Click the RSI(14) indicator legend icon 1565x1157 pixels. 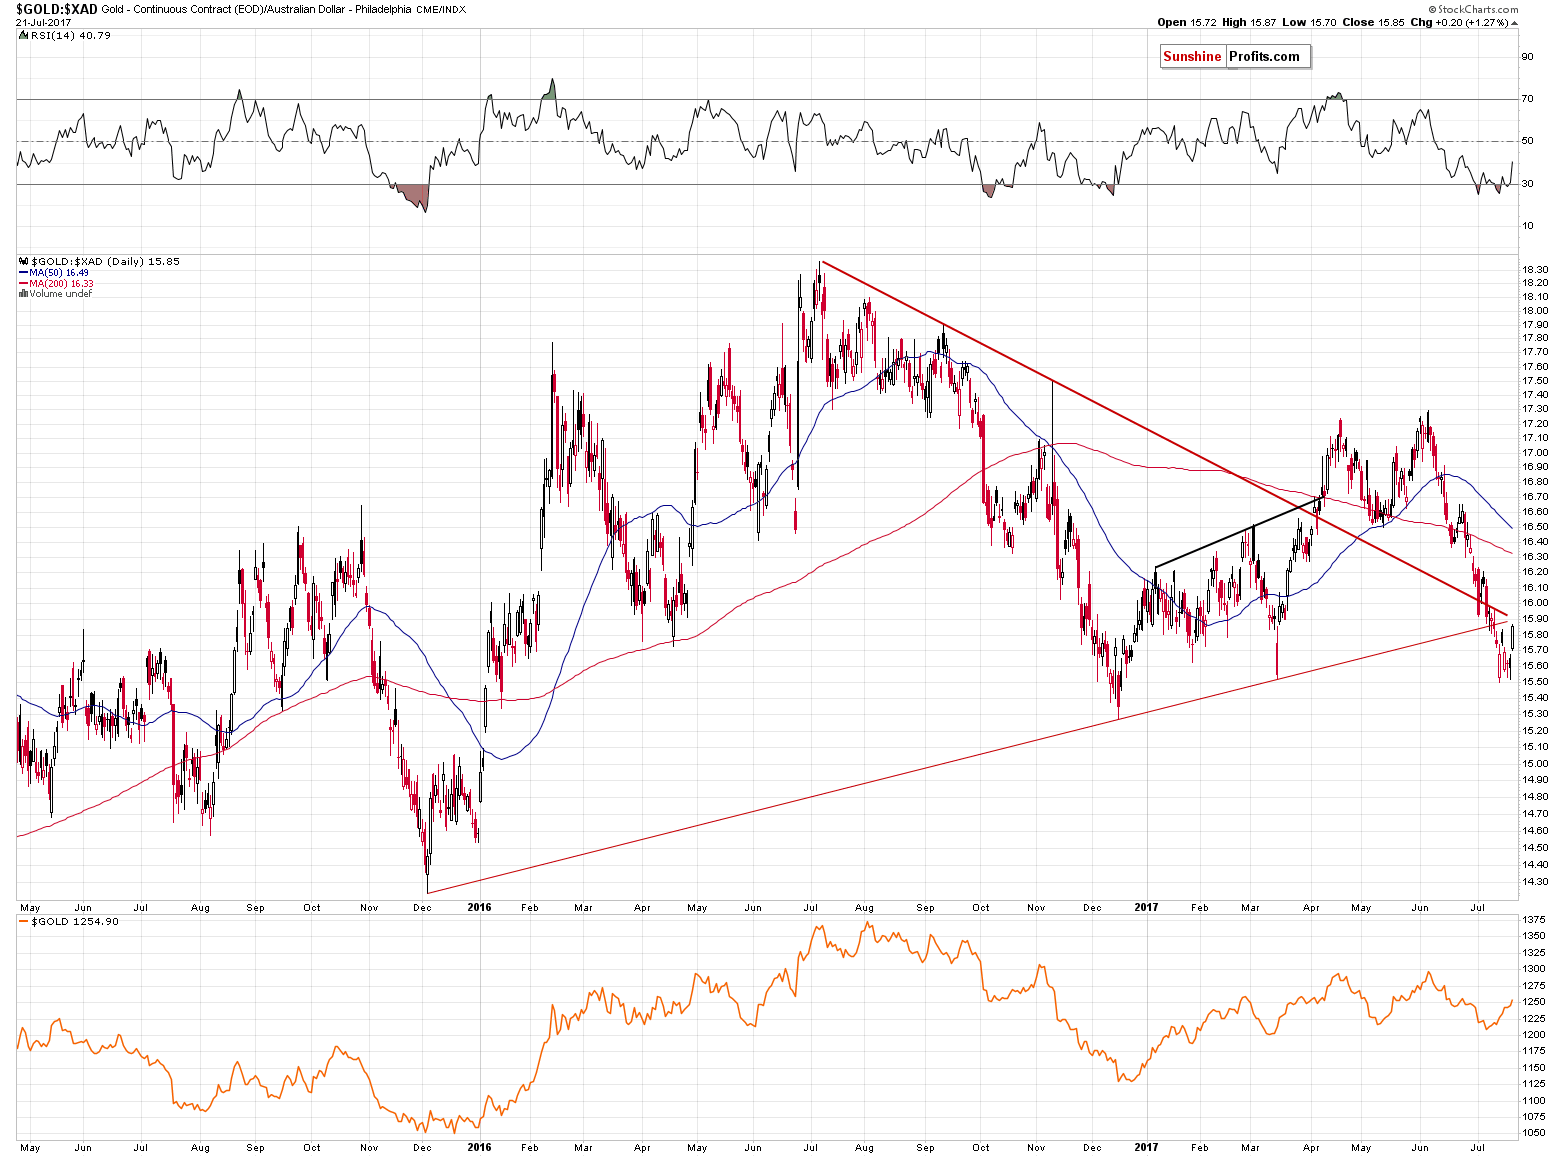[x=23, y=35]
